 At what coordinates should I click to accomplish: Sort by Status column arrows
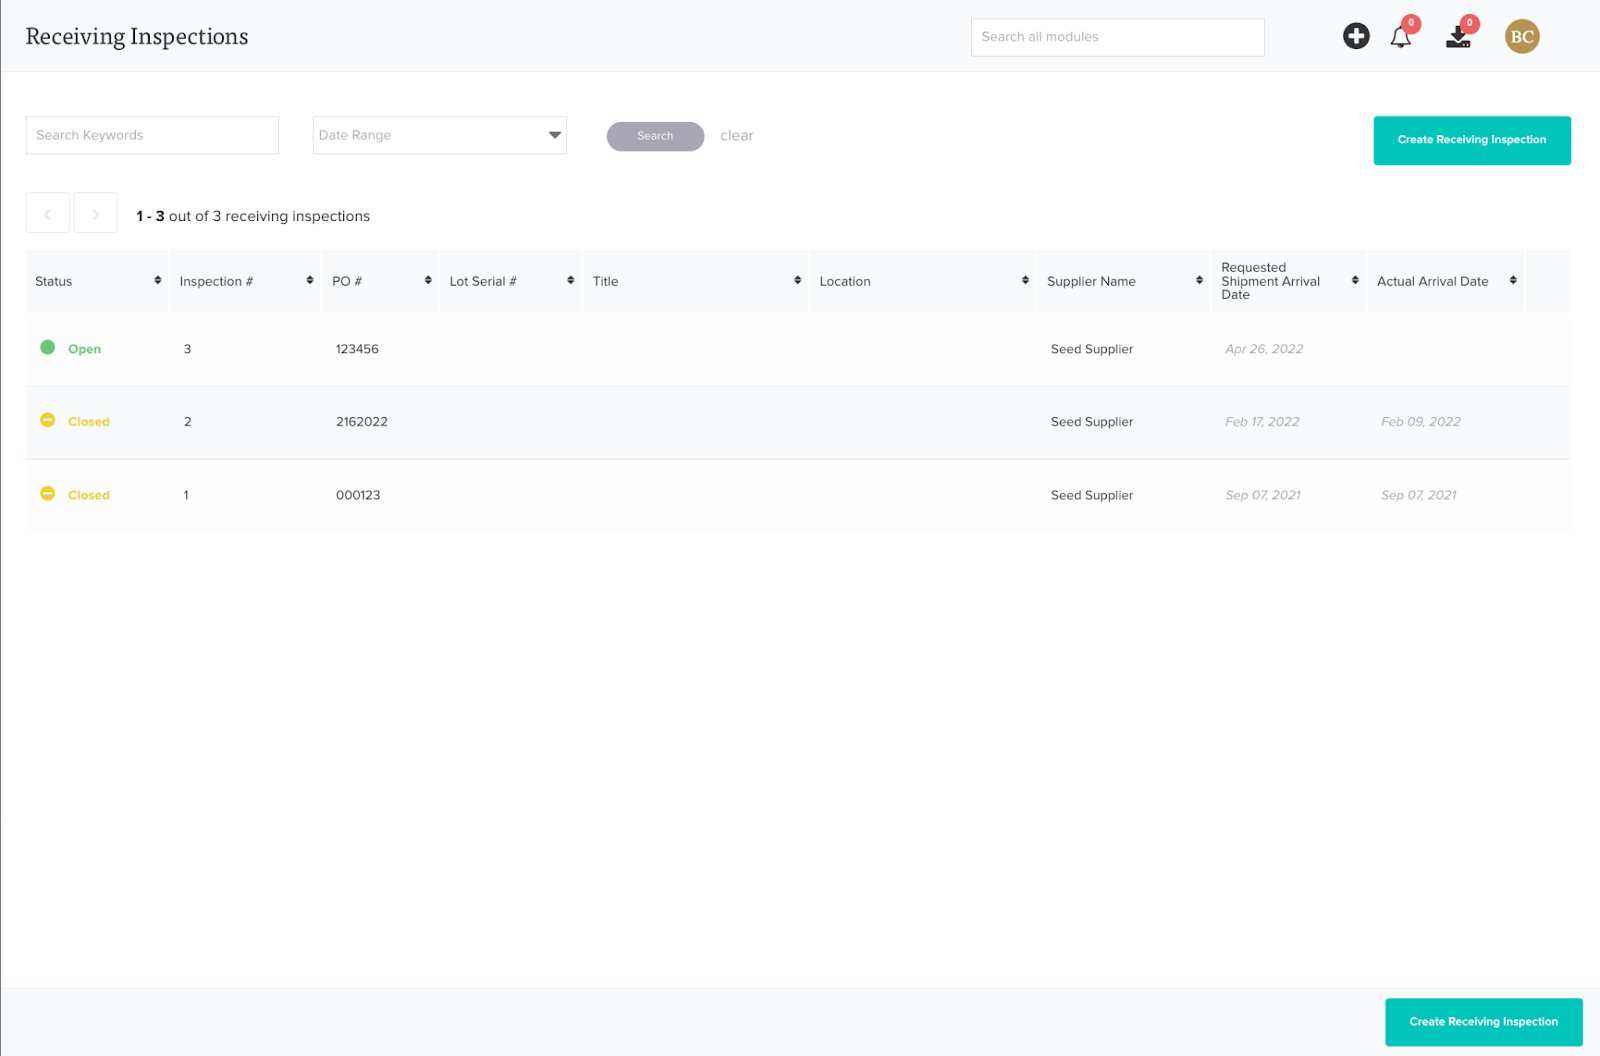click(x=158, y=281)
